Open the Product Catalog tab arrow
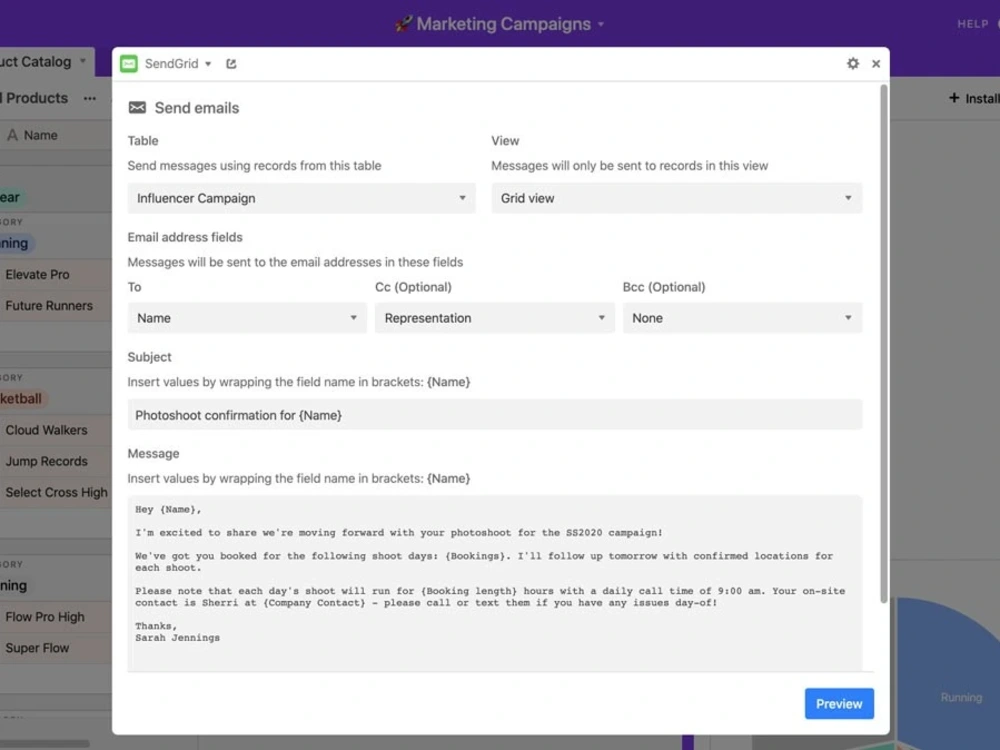 coord(83,61)
